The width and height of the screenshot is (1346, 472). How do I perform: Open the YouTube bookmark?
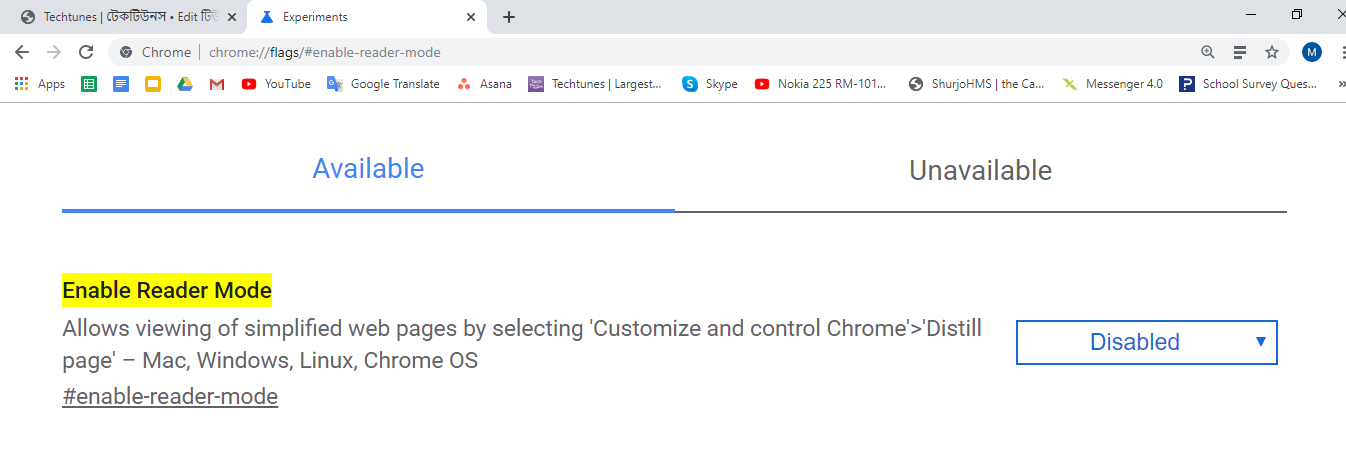(277, 84)
